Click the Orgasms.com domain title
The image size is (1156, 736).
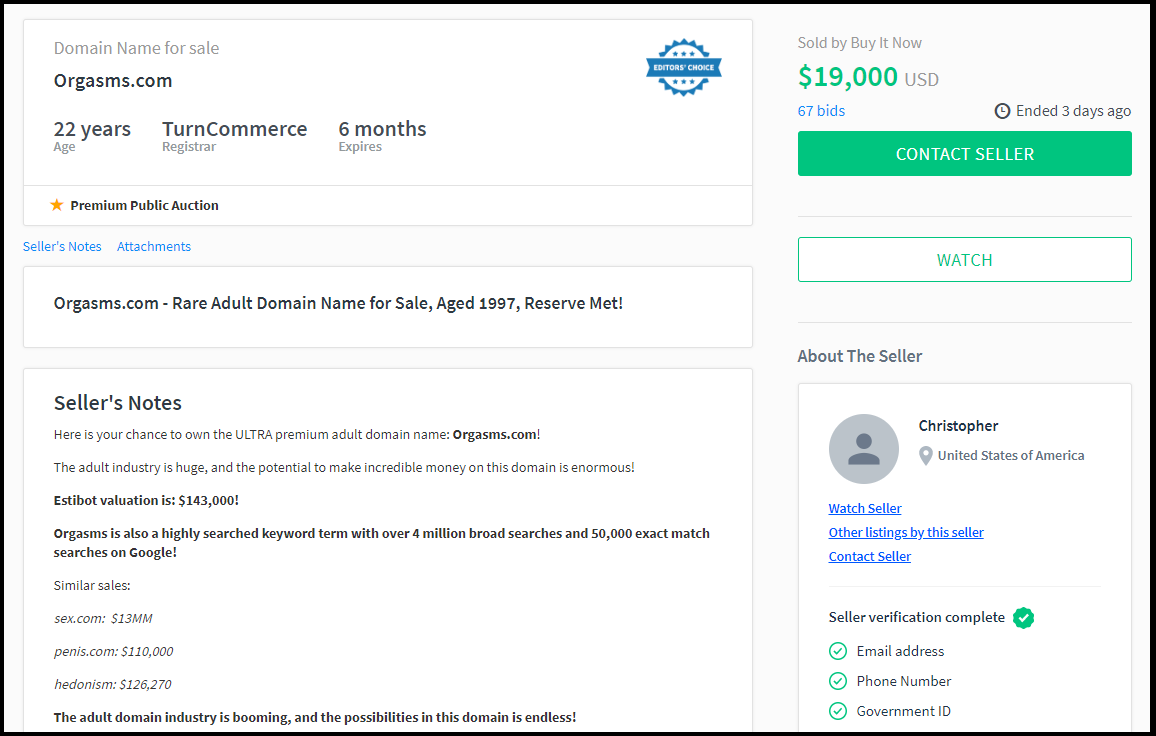pos(113,80)
